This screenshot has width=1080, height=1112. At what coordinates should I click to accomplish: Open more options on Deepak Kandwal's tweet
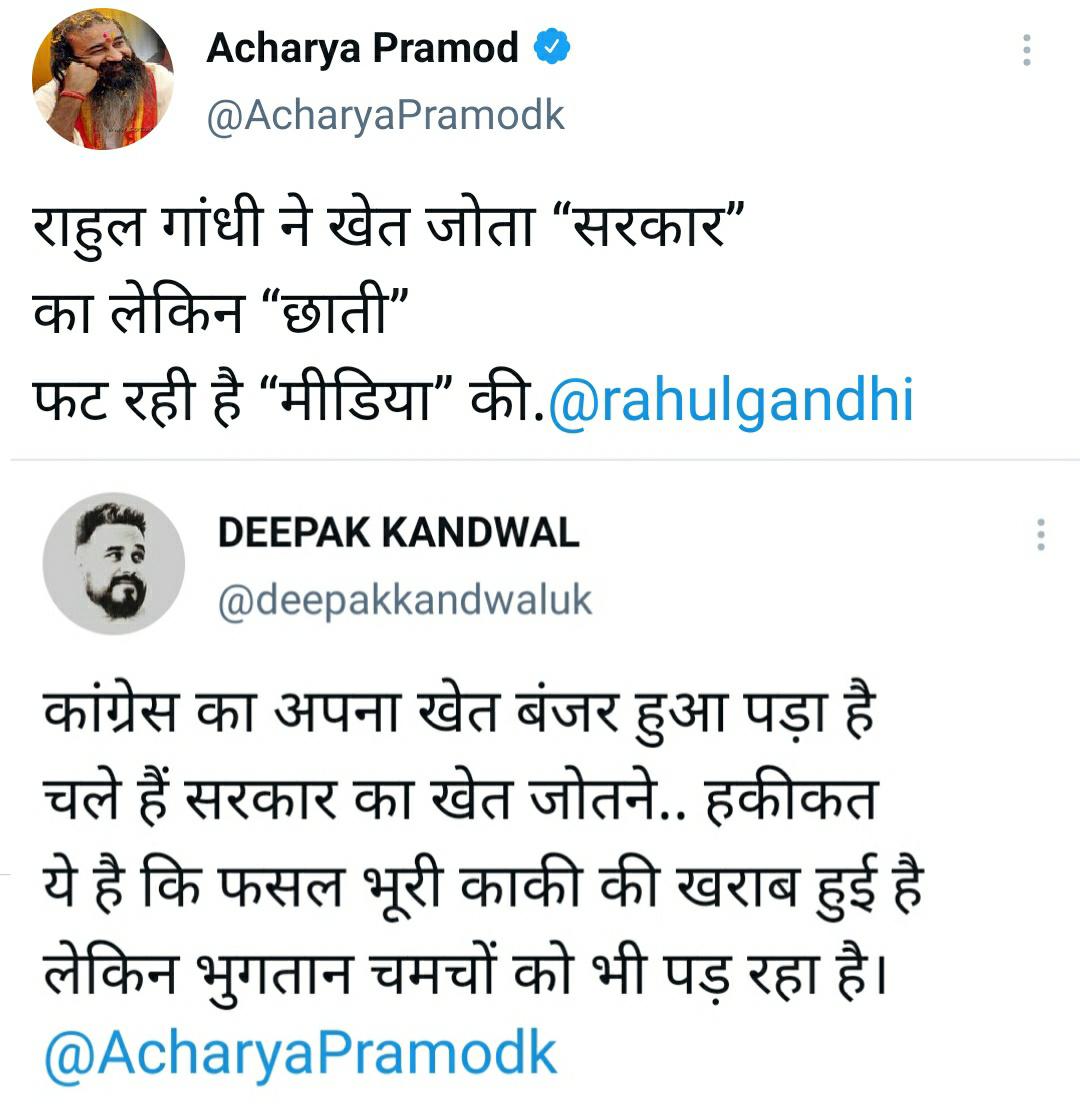click(1041, 535)
